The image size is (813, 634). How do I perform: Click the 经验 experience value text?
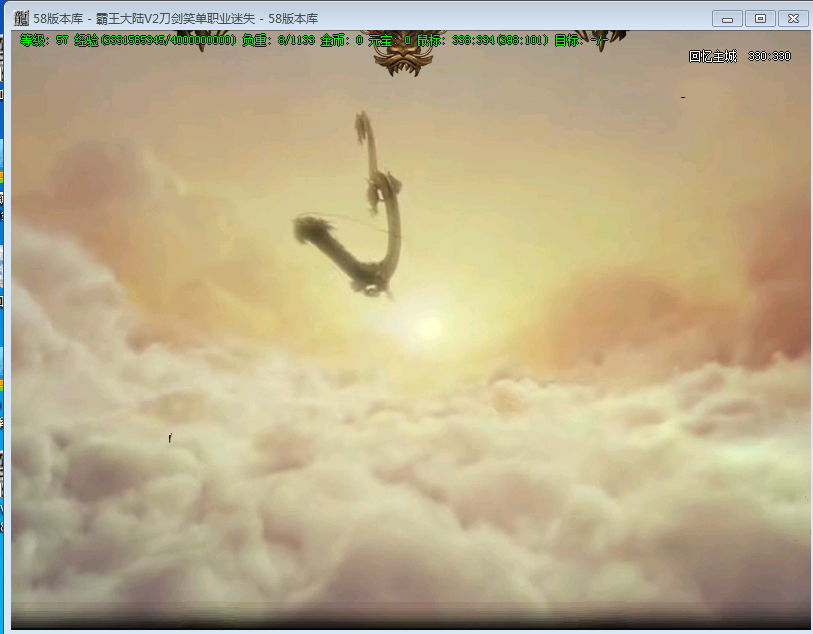point(155,40)
